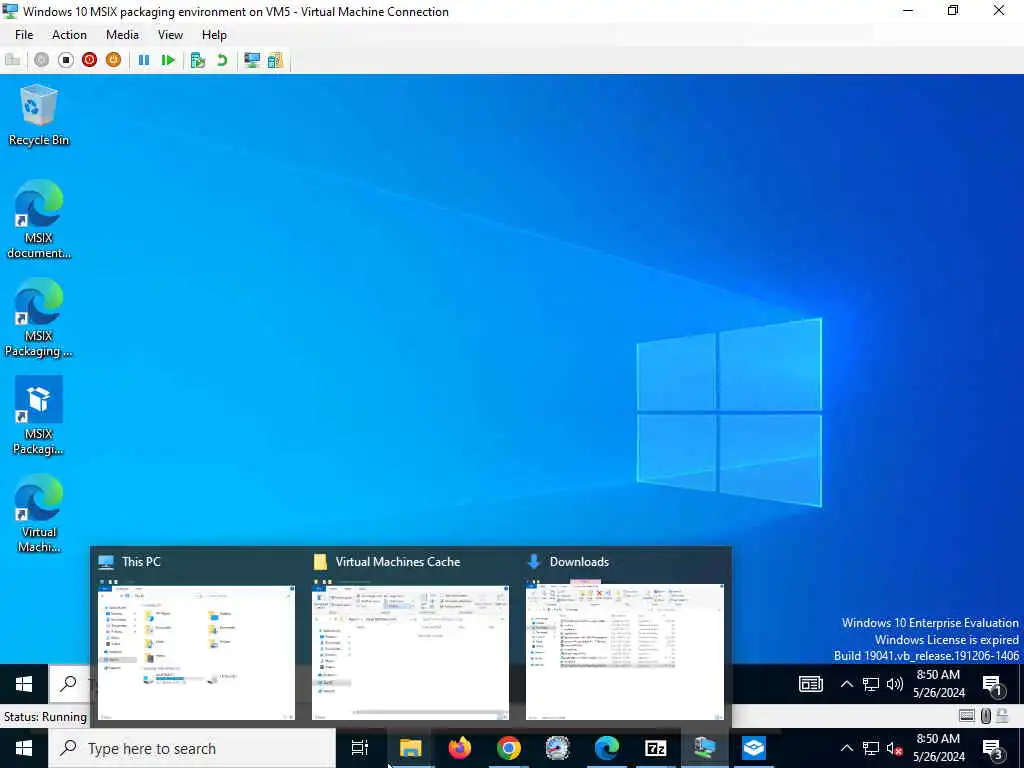This screenshot has width=1024, height=768.
Task: Open the blue box app on host taskbar
Action: point(754,748)
